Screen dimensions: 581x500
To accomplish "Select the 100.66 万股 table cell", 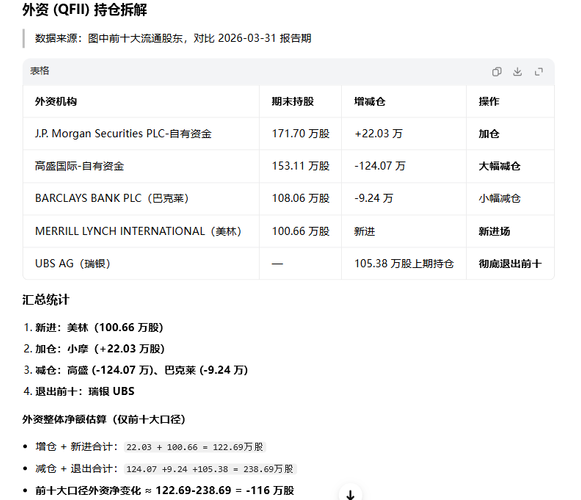I will point(301,231).
